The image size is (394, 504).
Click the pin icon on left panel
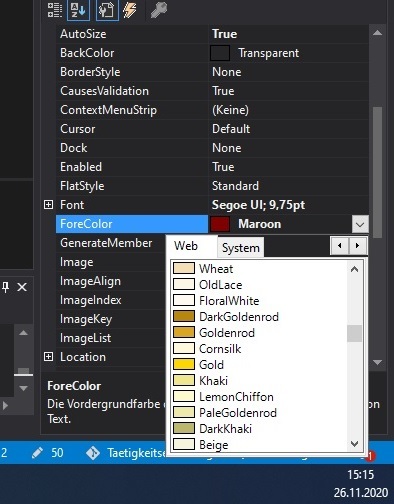[x=6, y=287]
